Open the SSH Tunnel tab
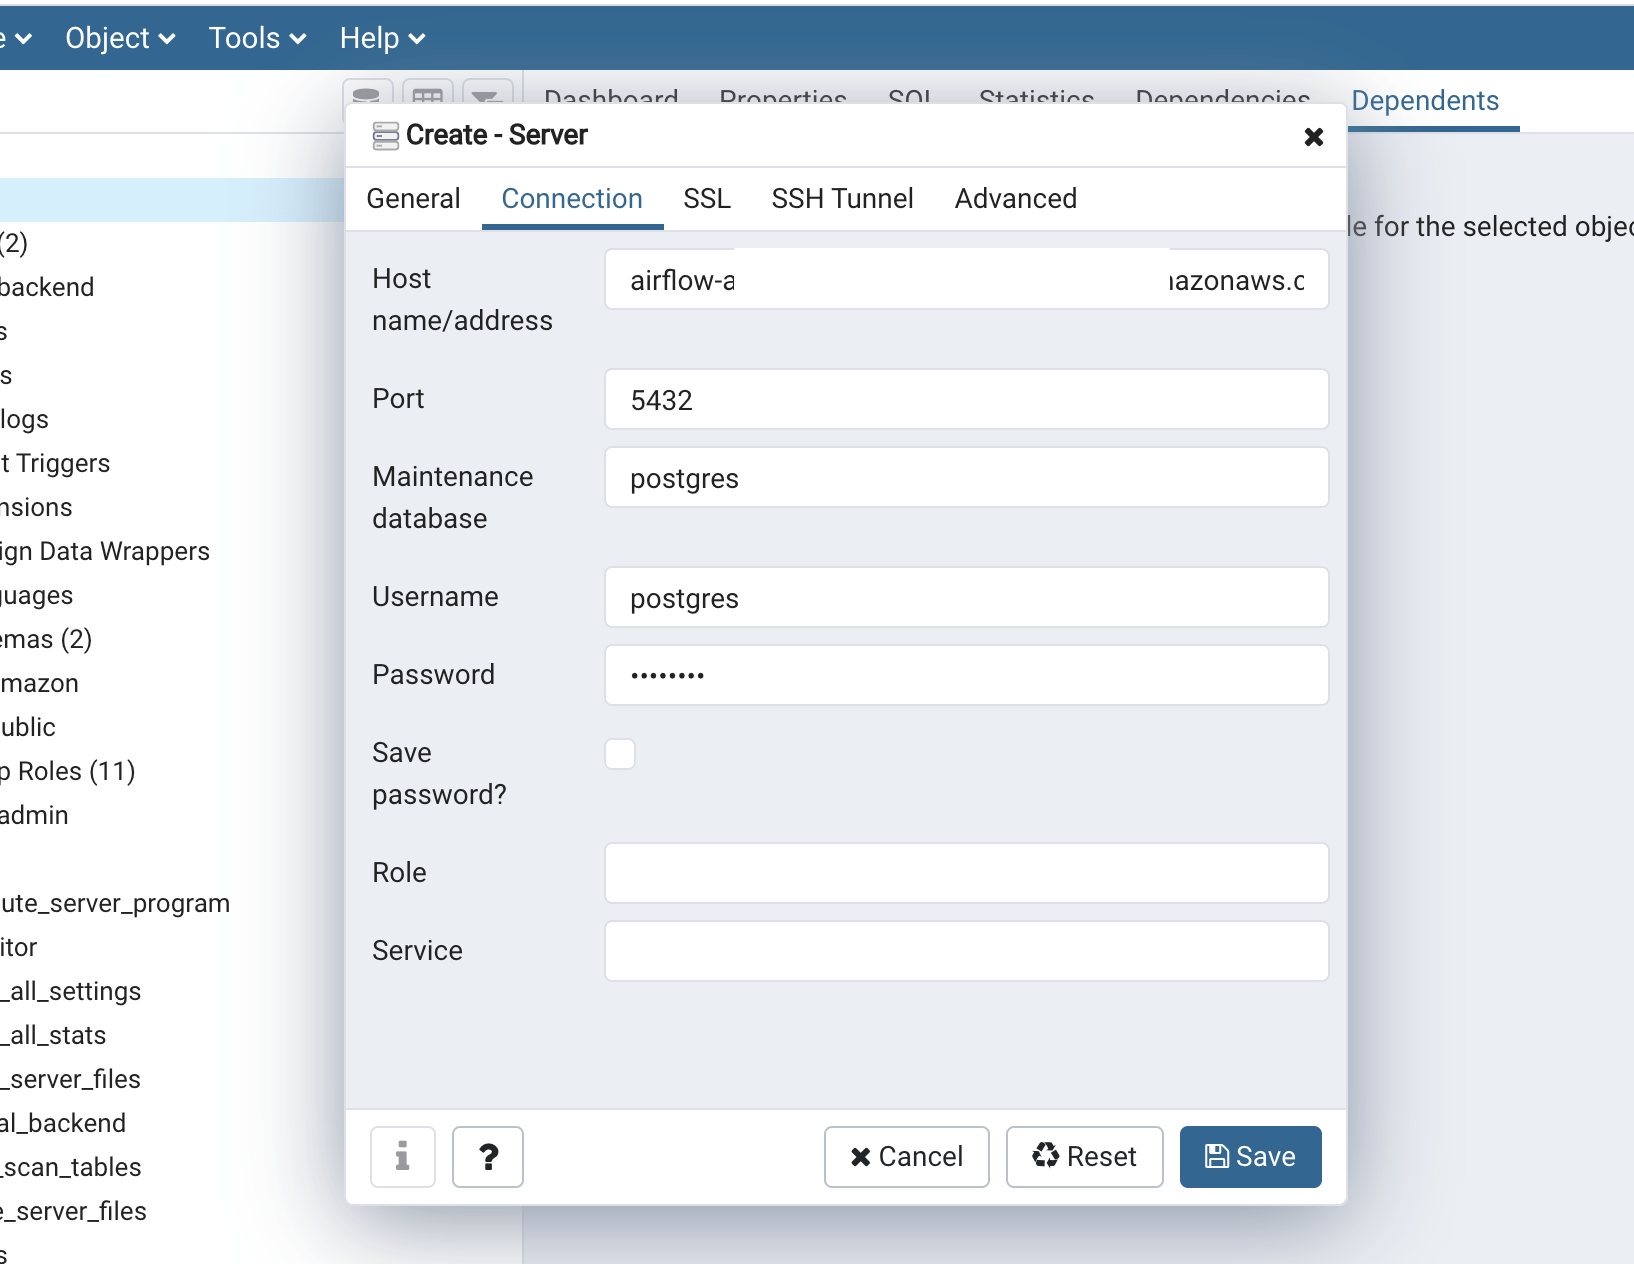The width and height of the screenshot is (1634, 1264). point(842,198)
